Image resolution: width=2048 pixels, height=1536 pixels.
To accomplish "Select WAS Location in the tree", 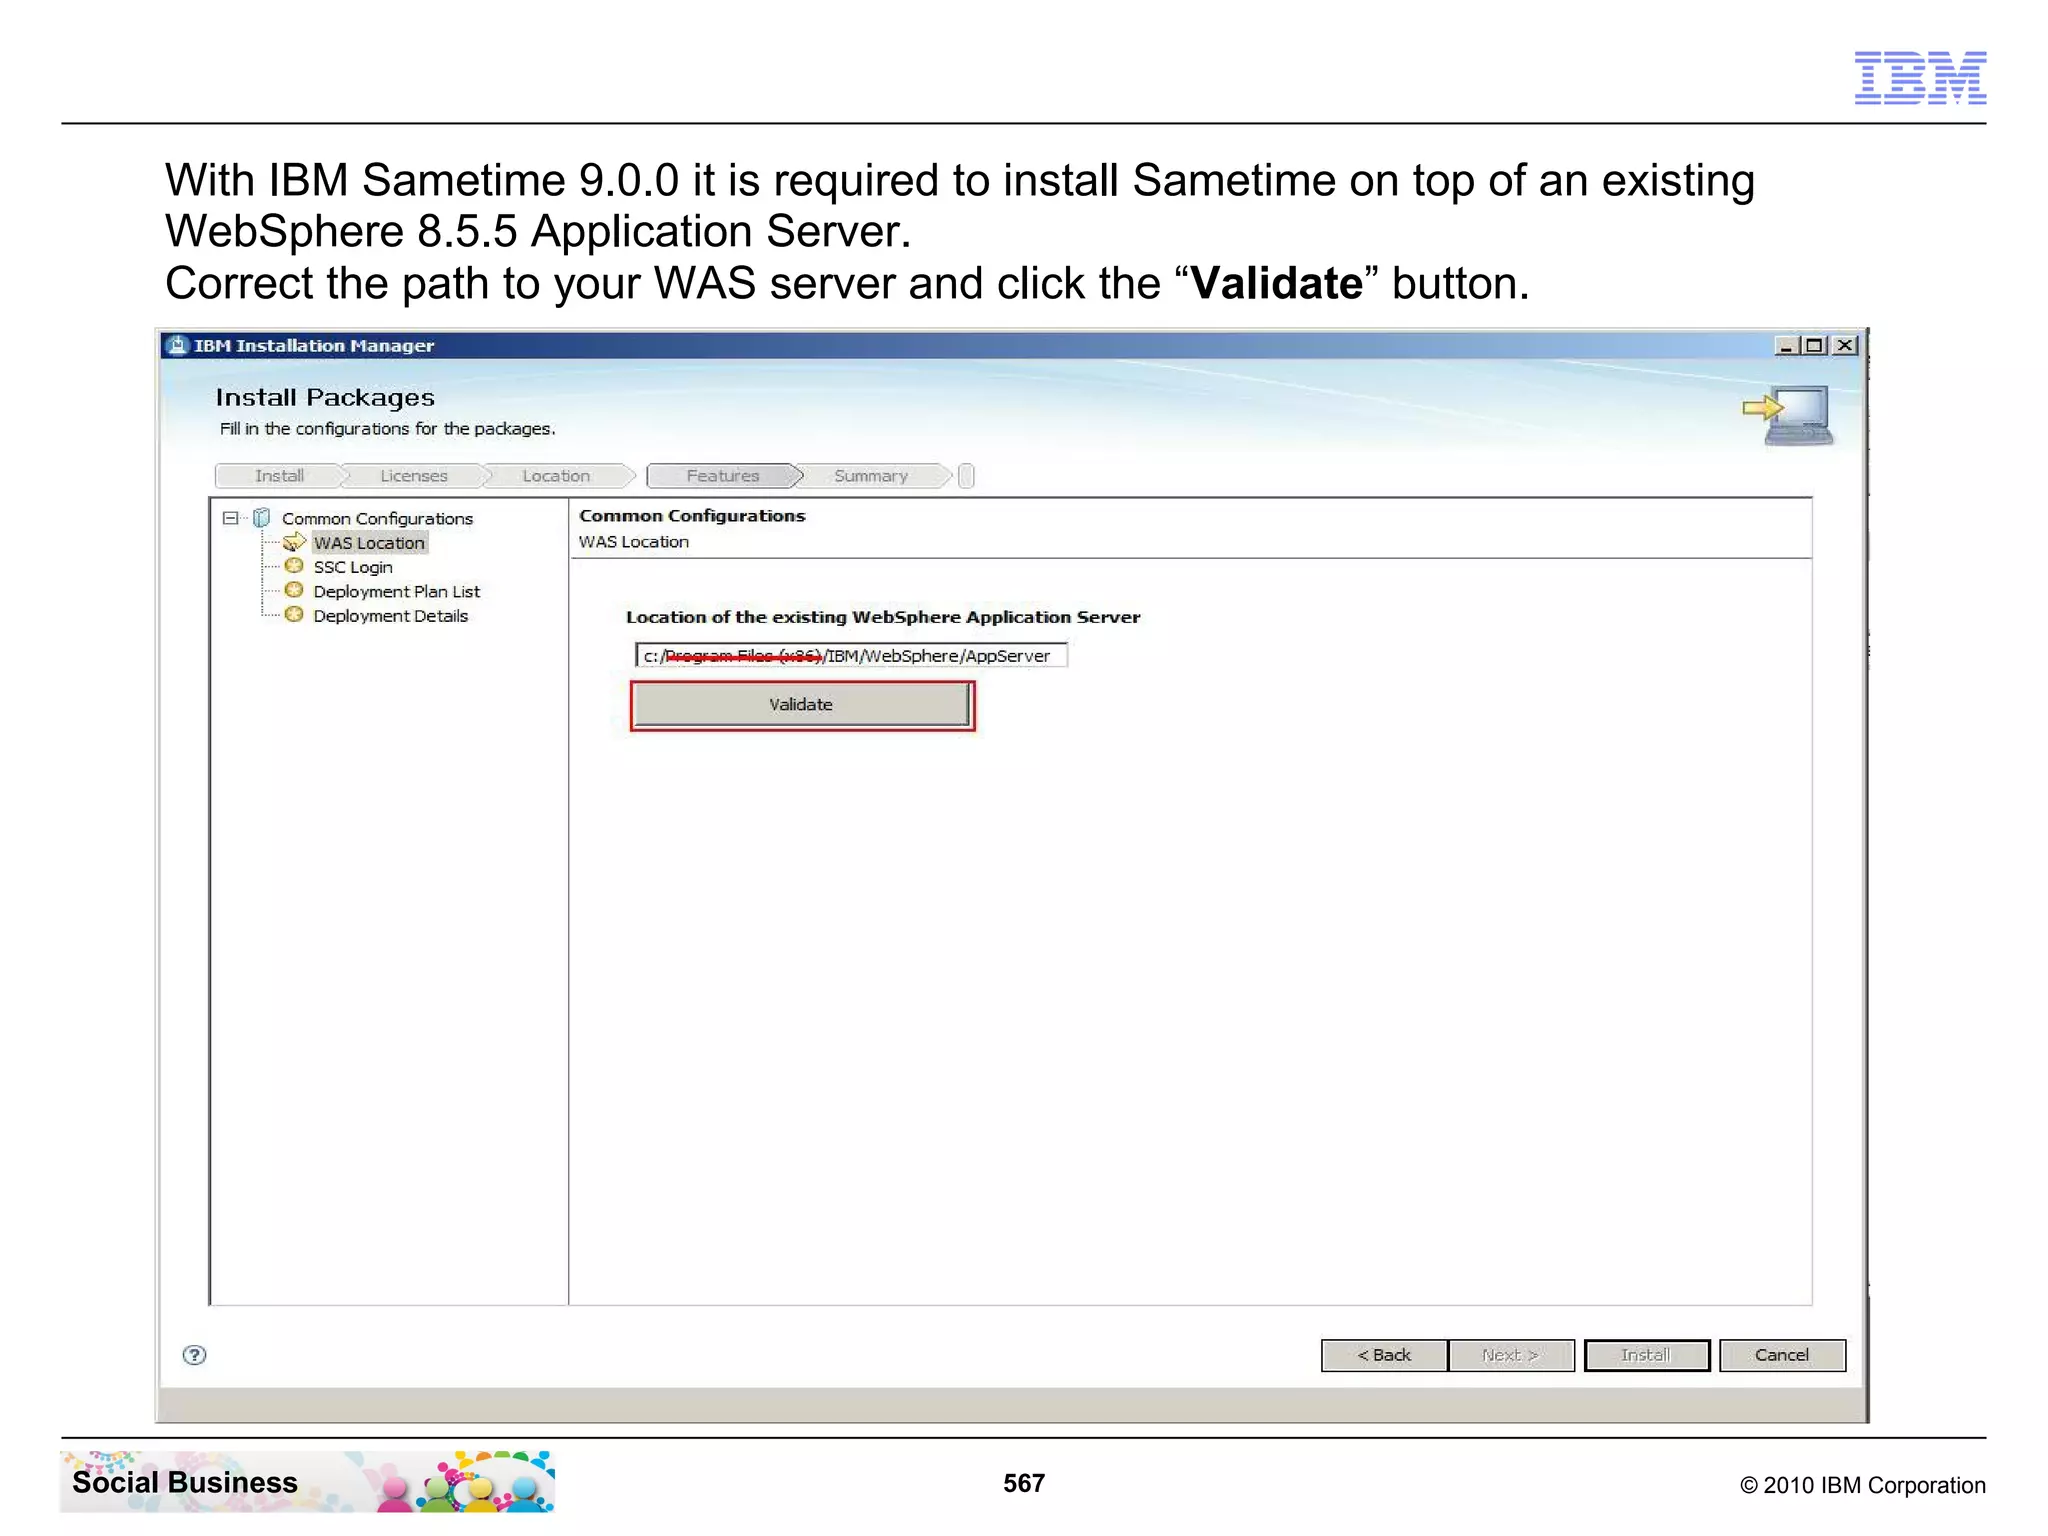I will pyautogui.click(x=369, y=543).
